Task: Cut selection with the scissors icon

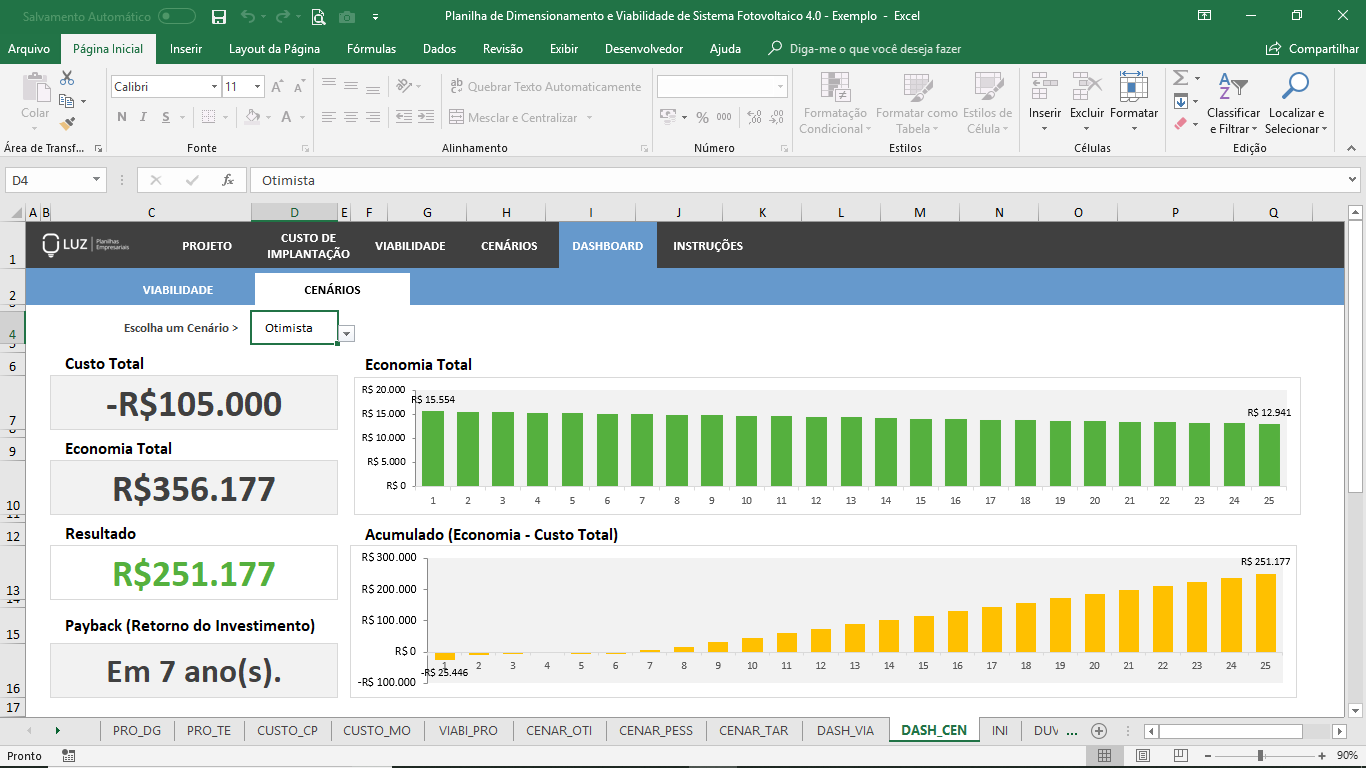Action: [x=67, y=78]
